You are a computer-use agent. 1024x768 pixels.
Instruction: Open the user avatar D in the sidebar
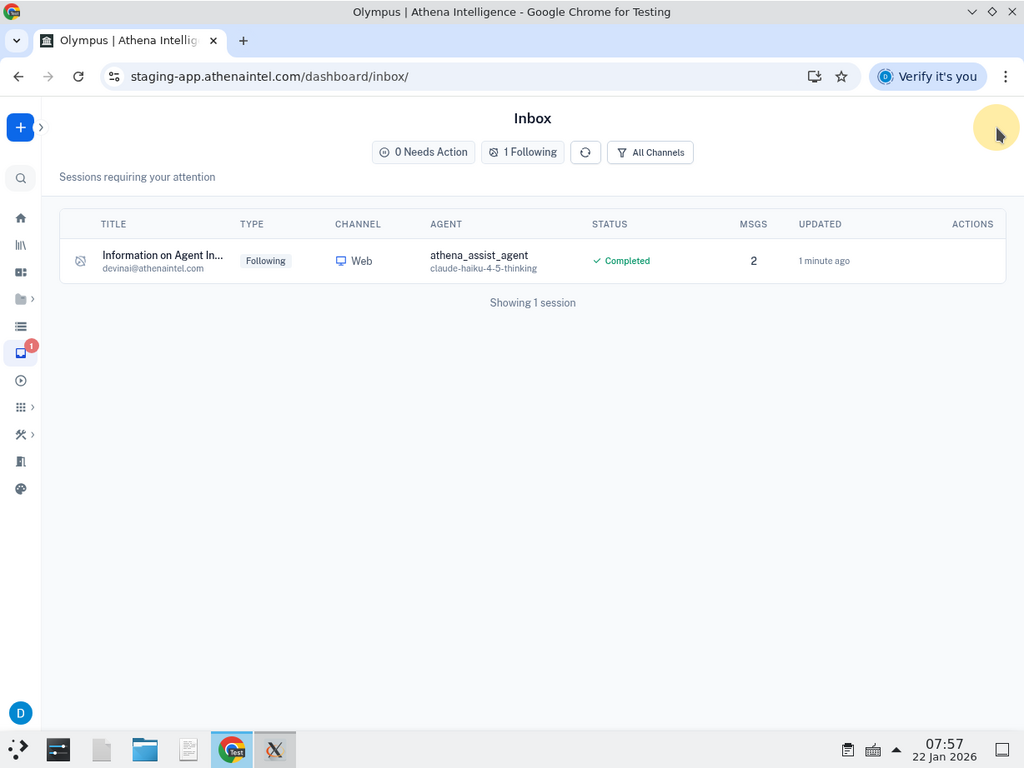pyautogui.click(x=21, y=713)
